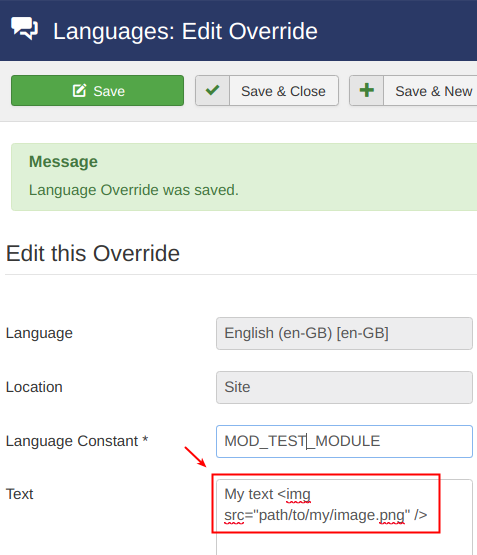The width and height of the screenshot is (477, 555).
Task: Click the "Text" field label
Action: (x=19, y=494)
